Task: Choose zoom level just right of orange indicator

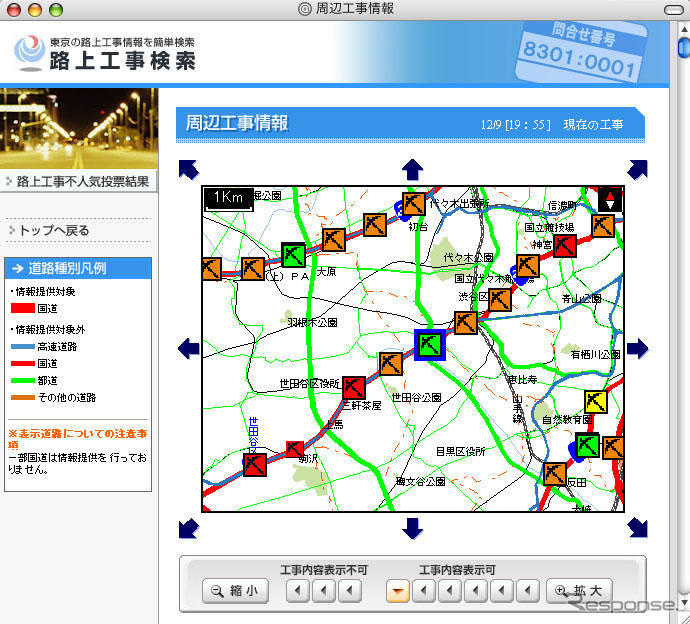Action: pos(424,591)
